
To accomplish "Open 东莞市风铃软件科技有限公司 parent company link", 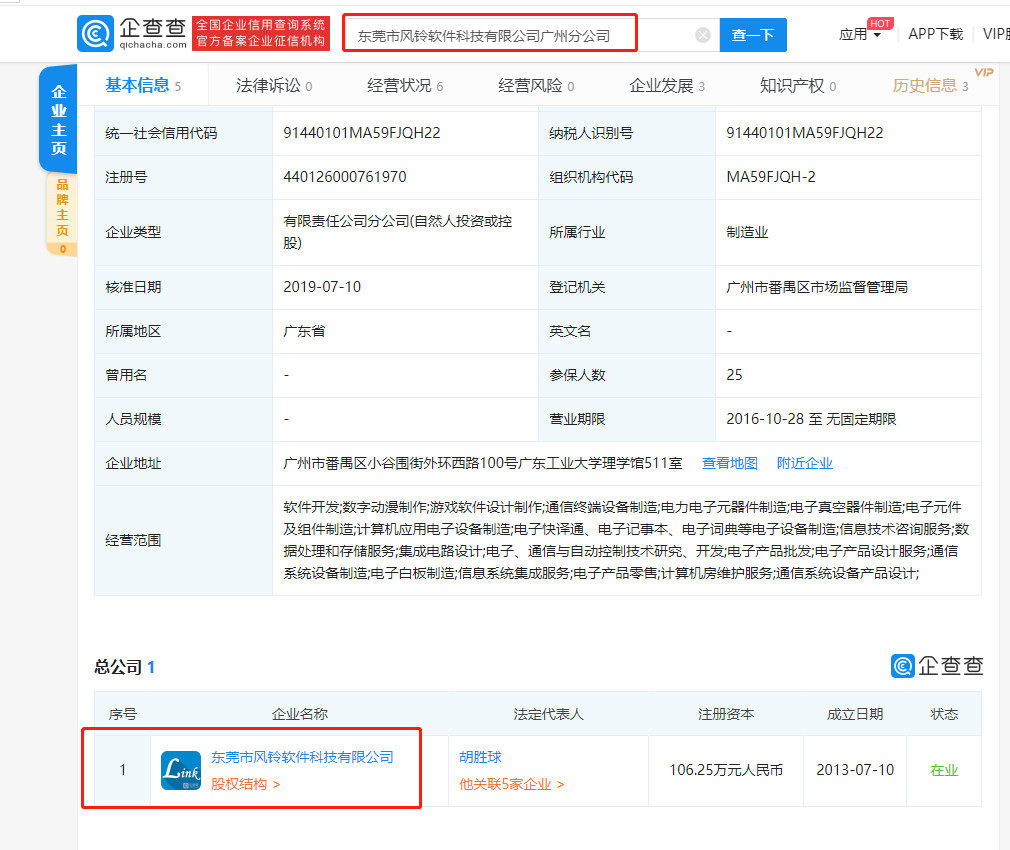I will (x=302, y=757).
